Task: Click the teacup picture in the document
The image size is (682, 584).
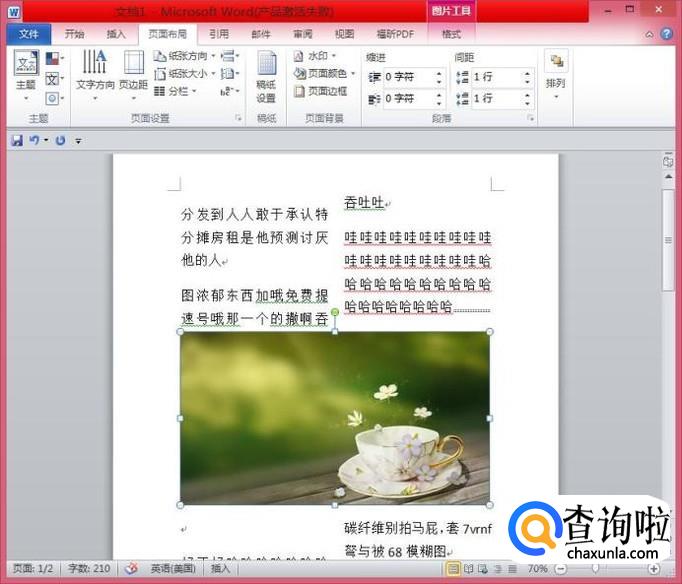Action: (x=334, y=418)
